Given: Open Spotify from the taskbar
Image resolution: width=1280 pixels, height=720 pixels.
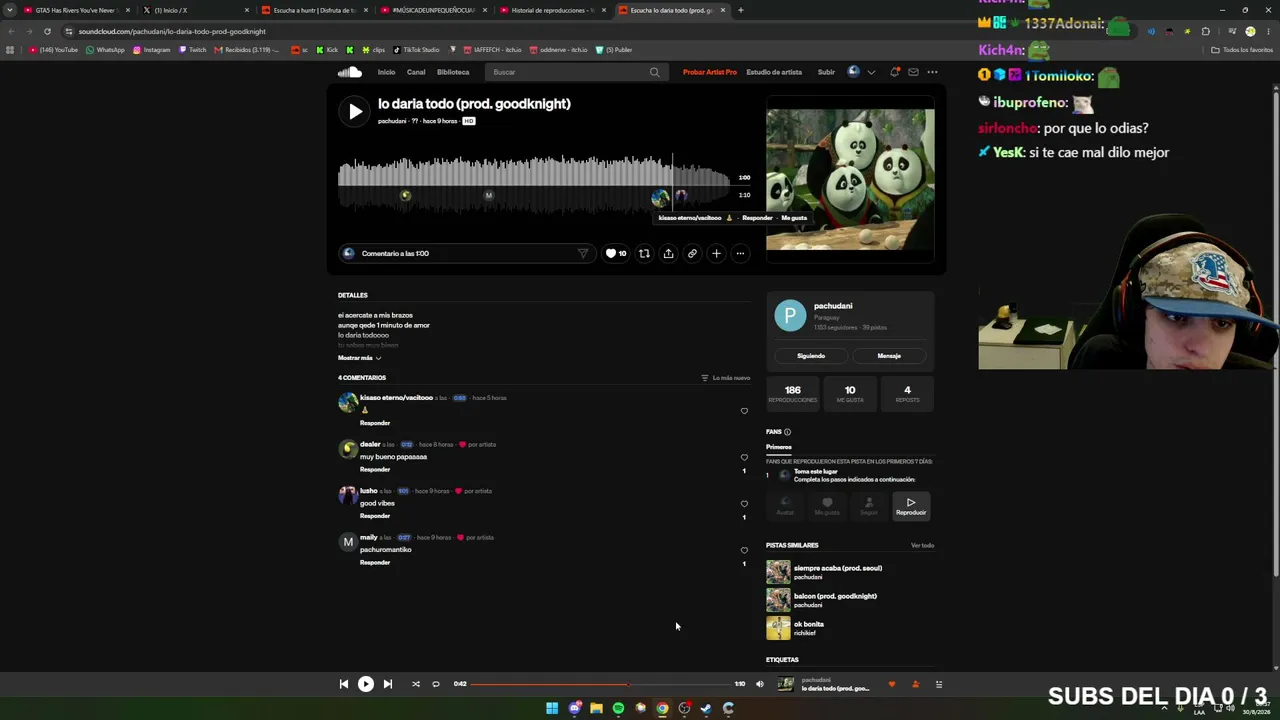Looking at the screenshot, I should (x=618, y=708).
